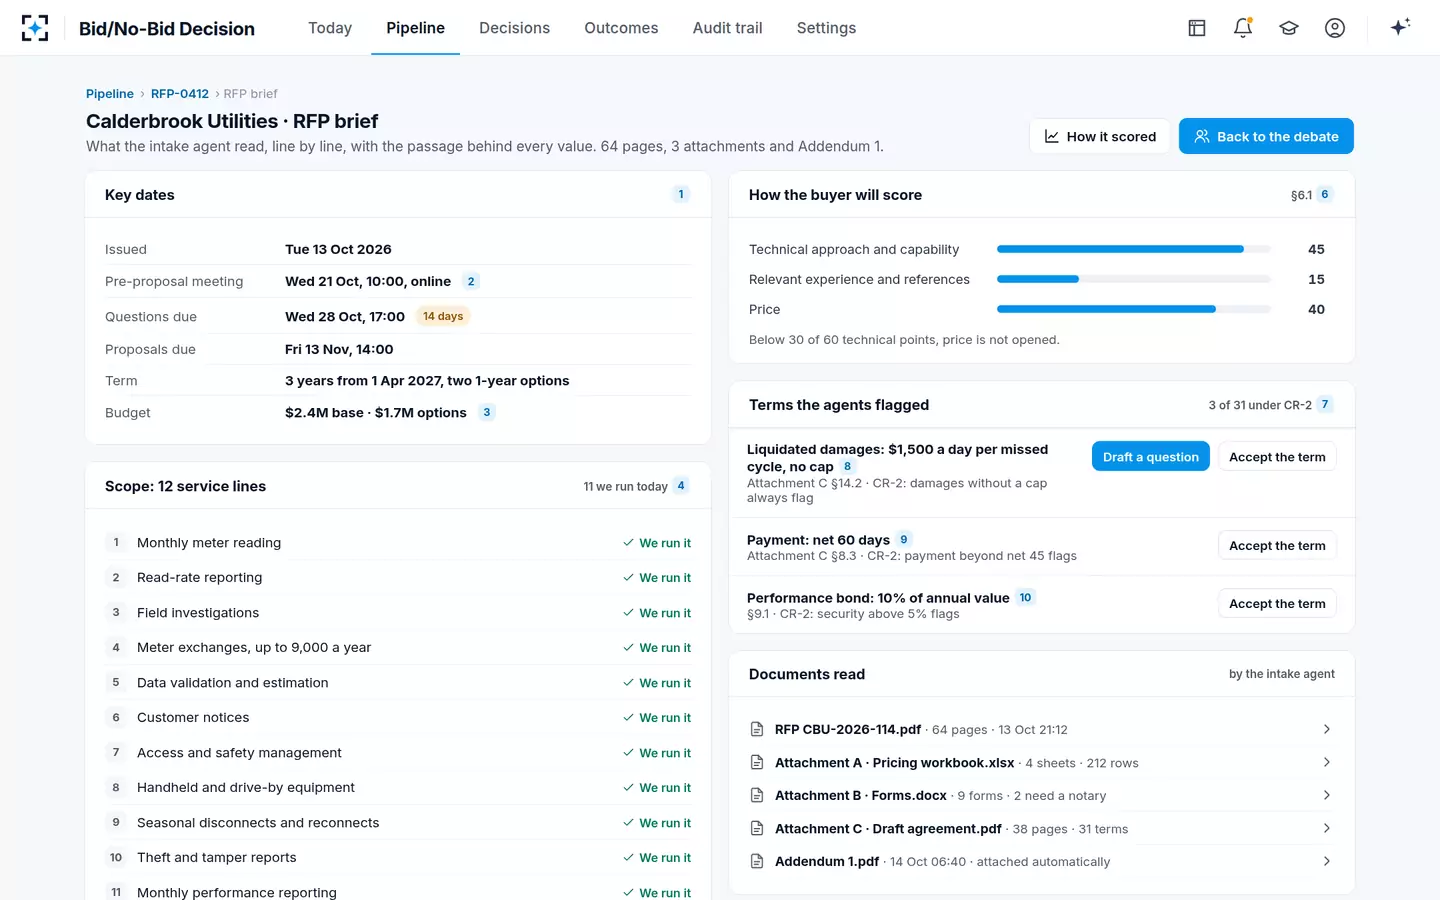Click the file icon beside Attachment A Pricing workbook
The width and height of the screenshot is (1440, 900).
tap(757, 763)
